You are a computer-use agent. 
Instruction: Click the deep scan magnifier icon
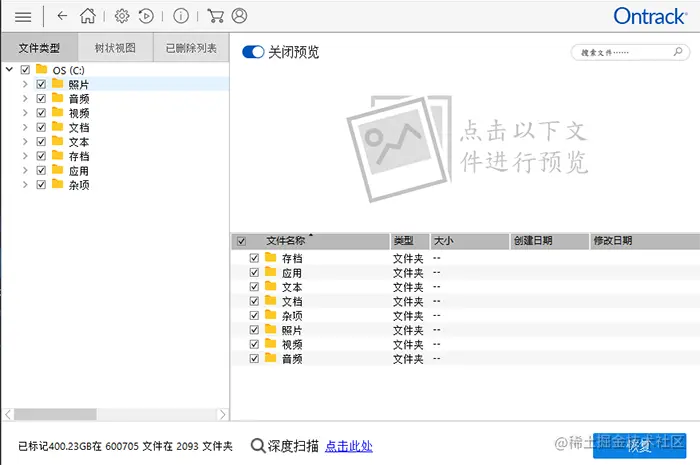(x=258, y=445)
